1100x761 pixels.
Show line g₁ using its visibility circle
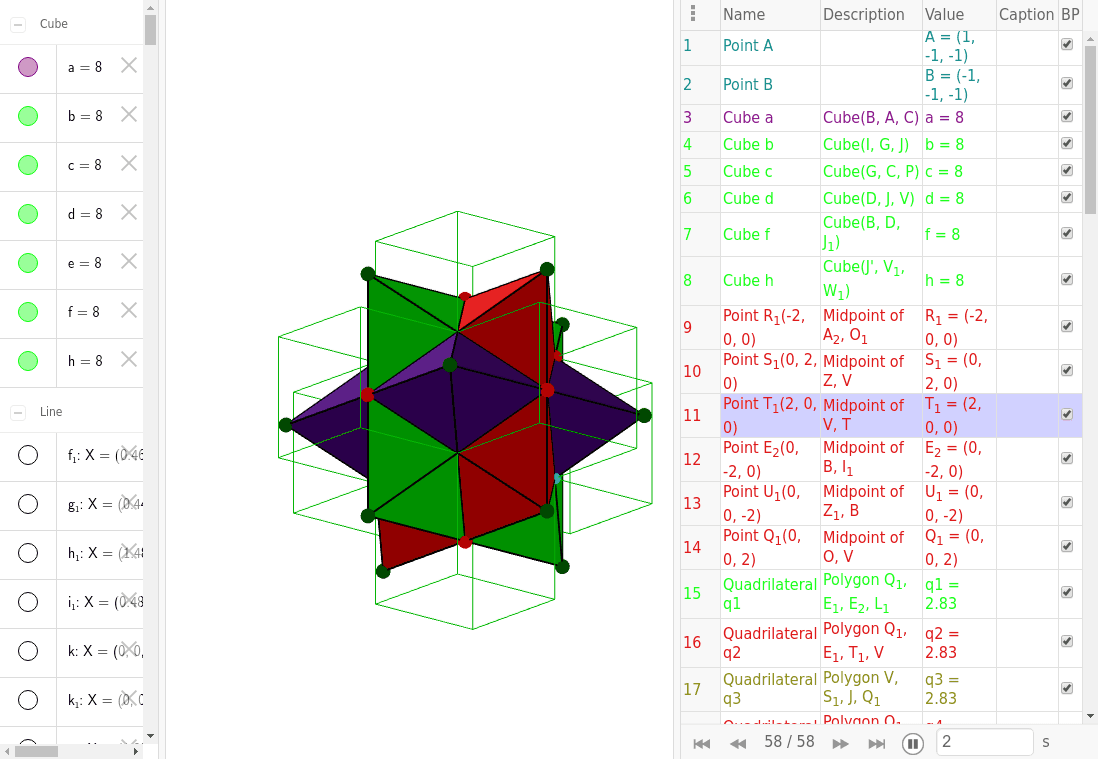[x=28, y=504]
